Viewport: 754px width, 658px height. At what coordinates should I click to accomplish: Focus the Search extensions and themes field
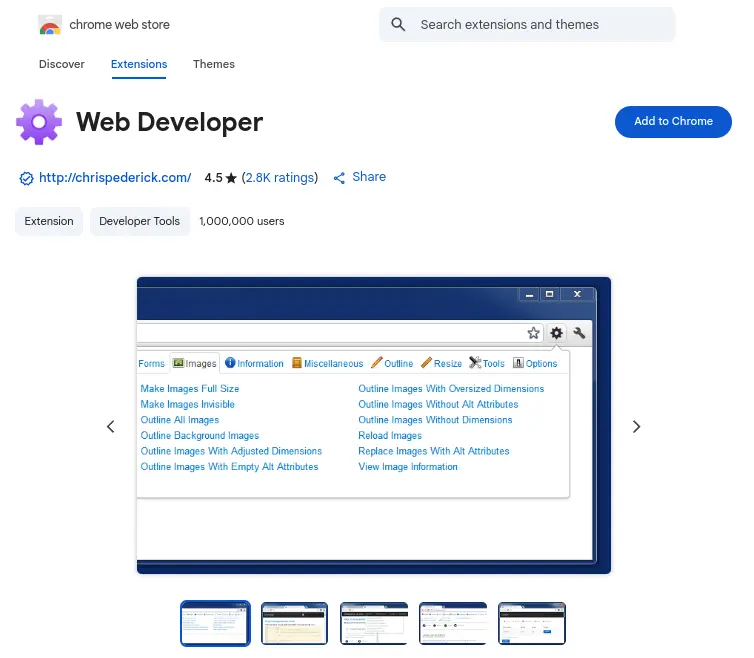(x=527, y=25)
